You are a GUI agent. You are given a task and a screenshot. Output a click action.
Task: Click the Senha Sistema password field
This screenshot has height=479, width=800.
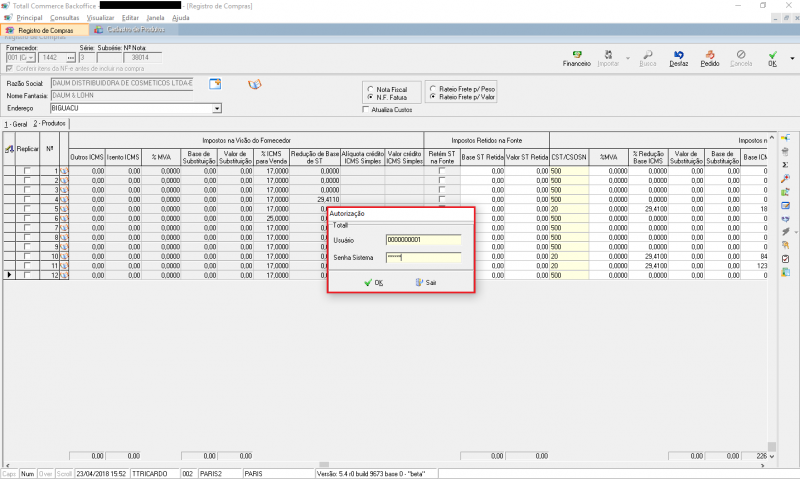422,257
